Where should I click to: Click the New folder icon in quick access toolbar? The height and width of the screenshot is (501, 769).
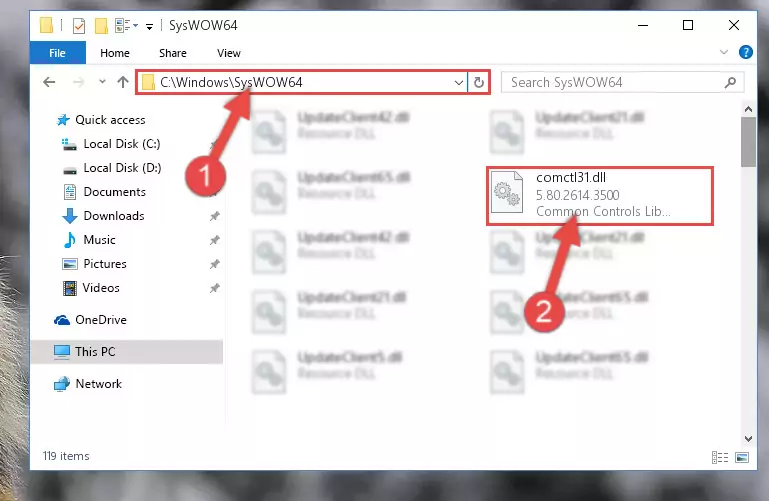point(101,25)
